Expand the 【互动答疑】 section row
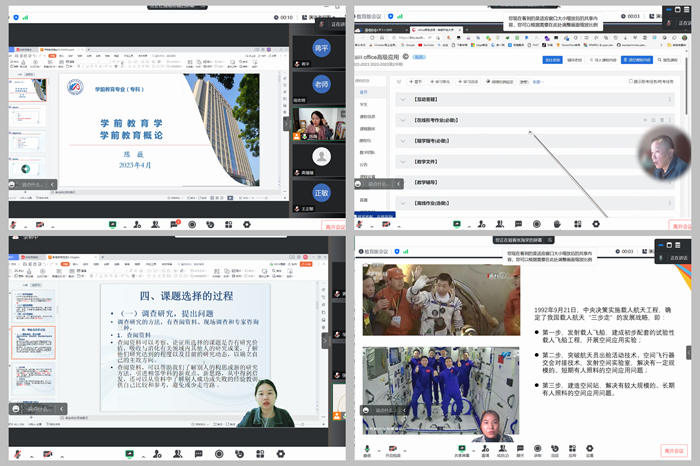 pyautogui.click(x=535, y=100)
